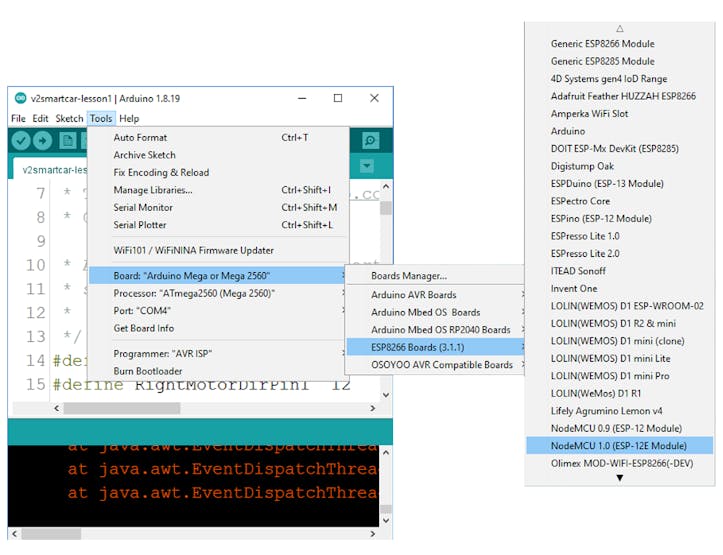The height and width of the screenshot is (555, 723).
Task: Click the Arduino logo in title bar
Action: point(20,98)
